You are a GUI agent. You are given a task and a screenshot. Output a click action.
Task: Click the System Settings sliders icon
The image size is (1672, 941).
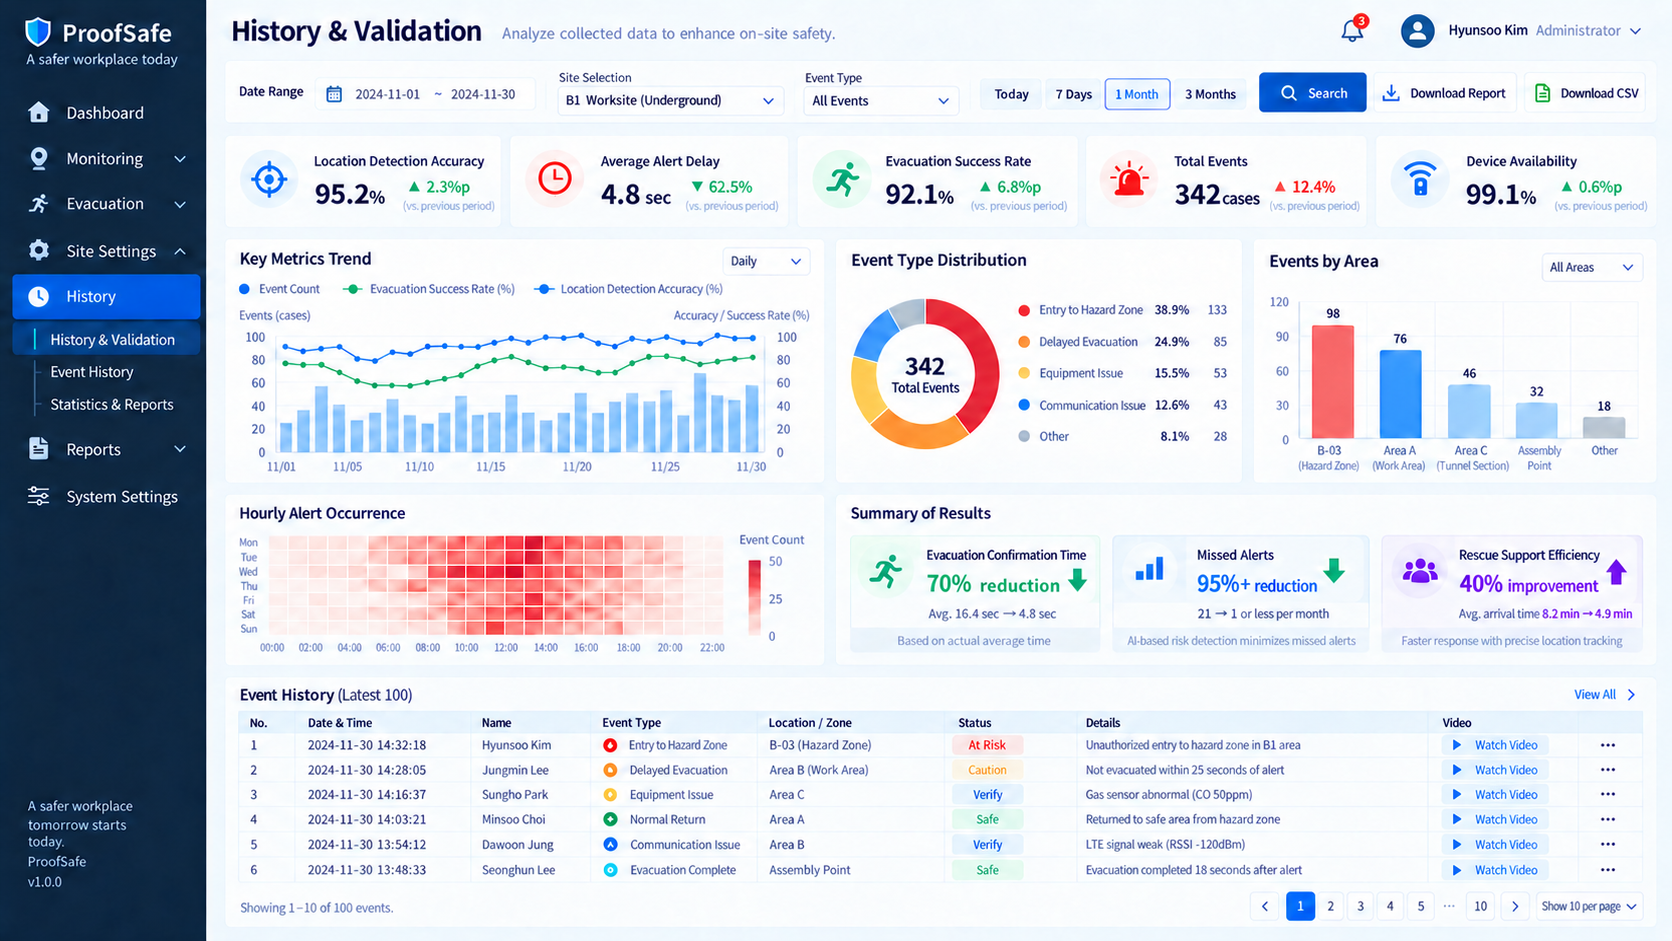tap(39, 496)
